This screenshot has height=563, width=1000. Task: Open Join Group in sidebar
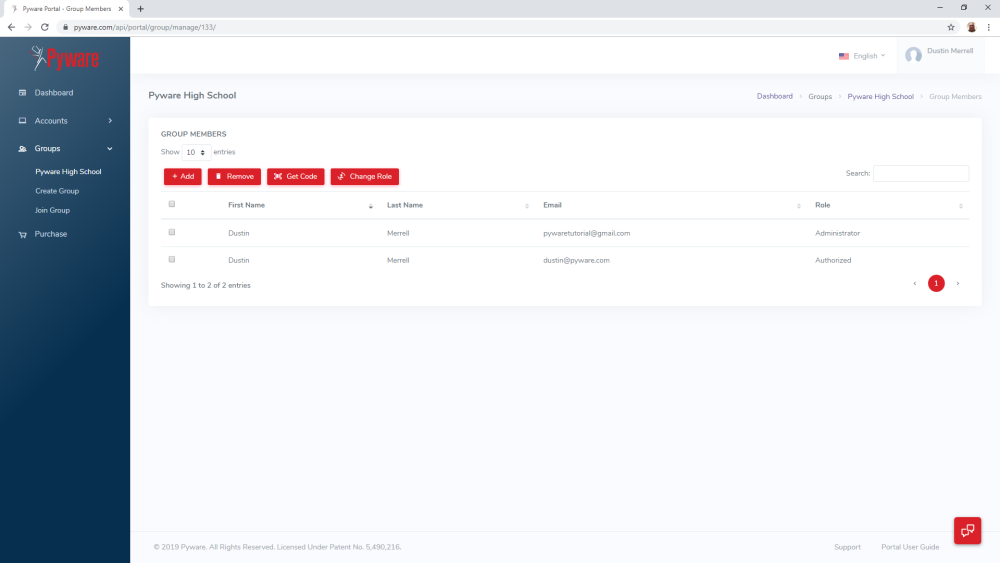[52, 210]
